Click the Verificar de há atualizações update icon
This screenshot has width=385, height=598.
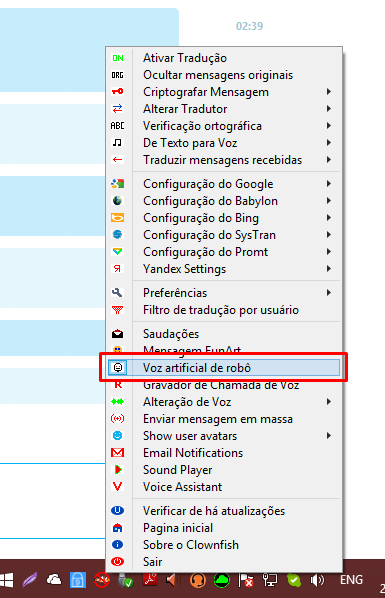(118, 511)
